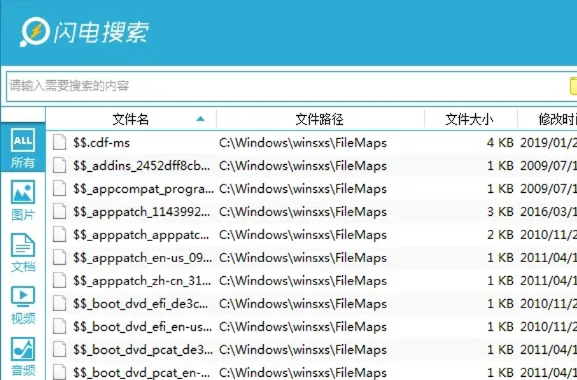This screenshot has width=577, height=380.
Task: Toggle sort arrow on 文件名 column
Action: [x=200, y=118]
